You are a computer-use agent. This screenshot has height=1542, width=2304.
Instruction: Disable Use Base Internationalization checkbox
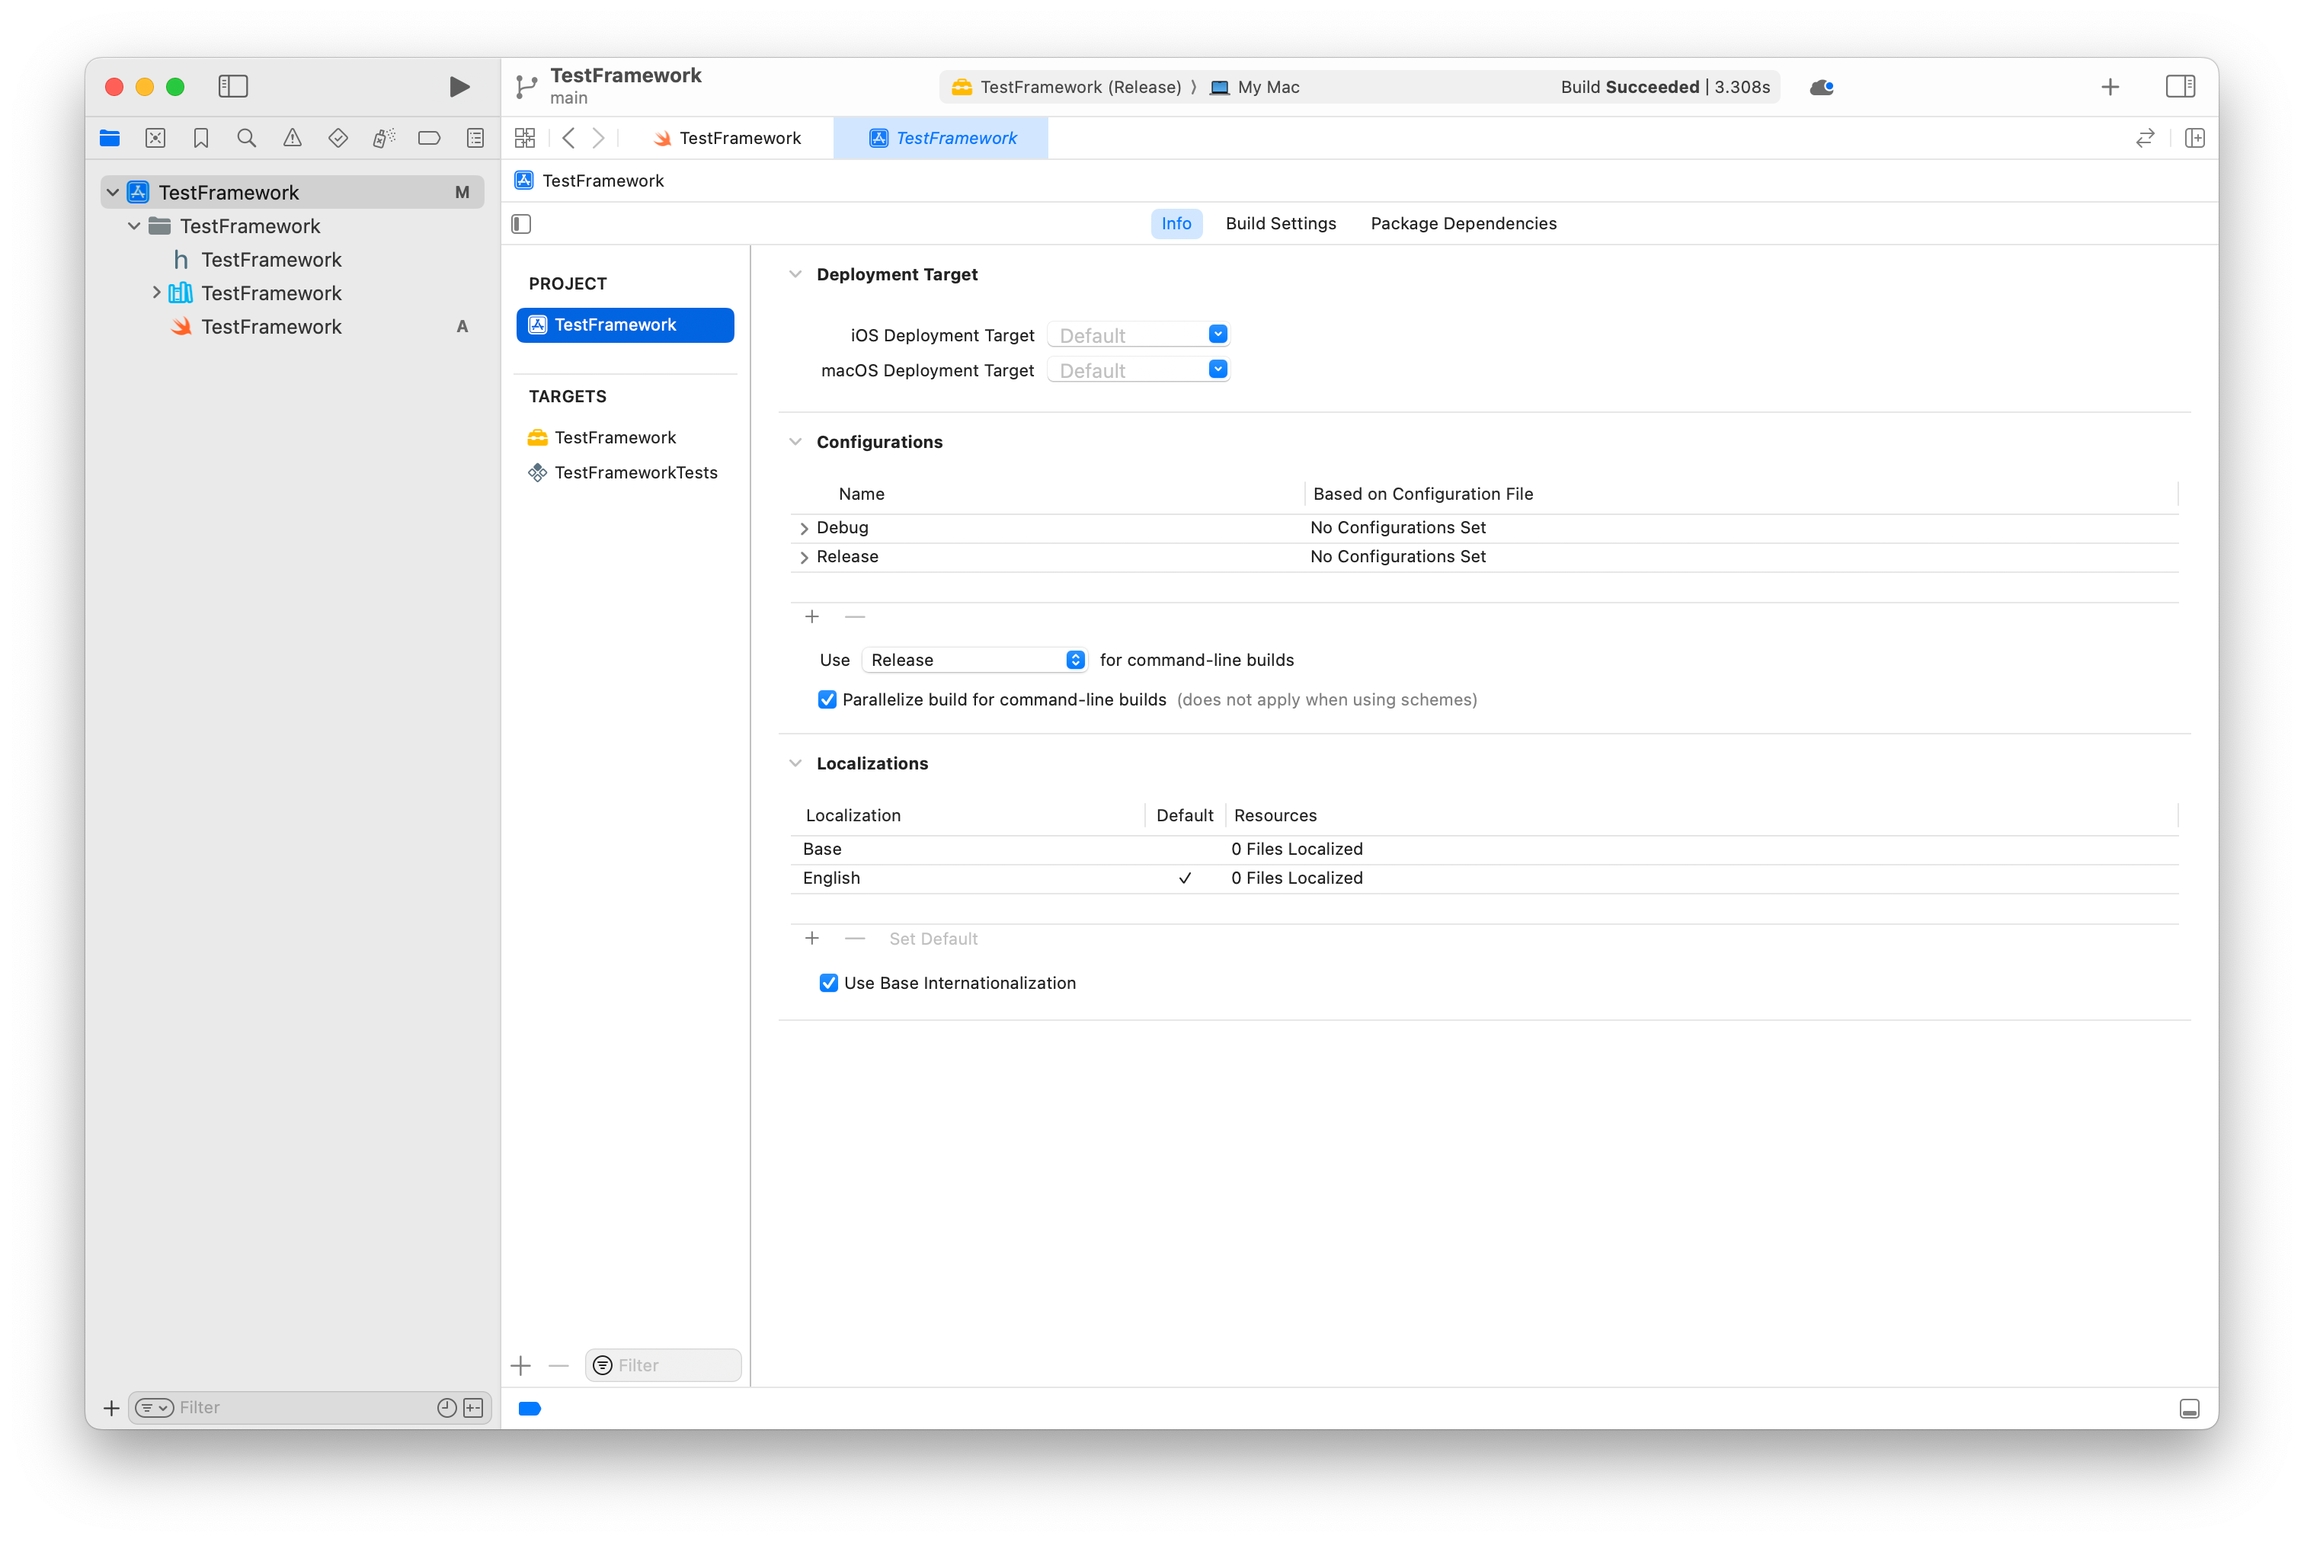click(828, 983)
